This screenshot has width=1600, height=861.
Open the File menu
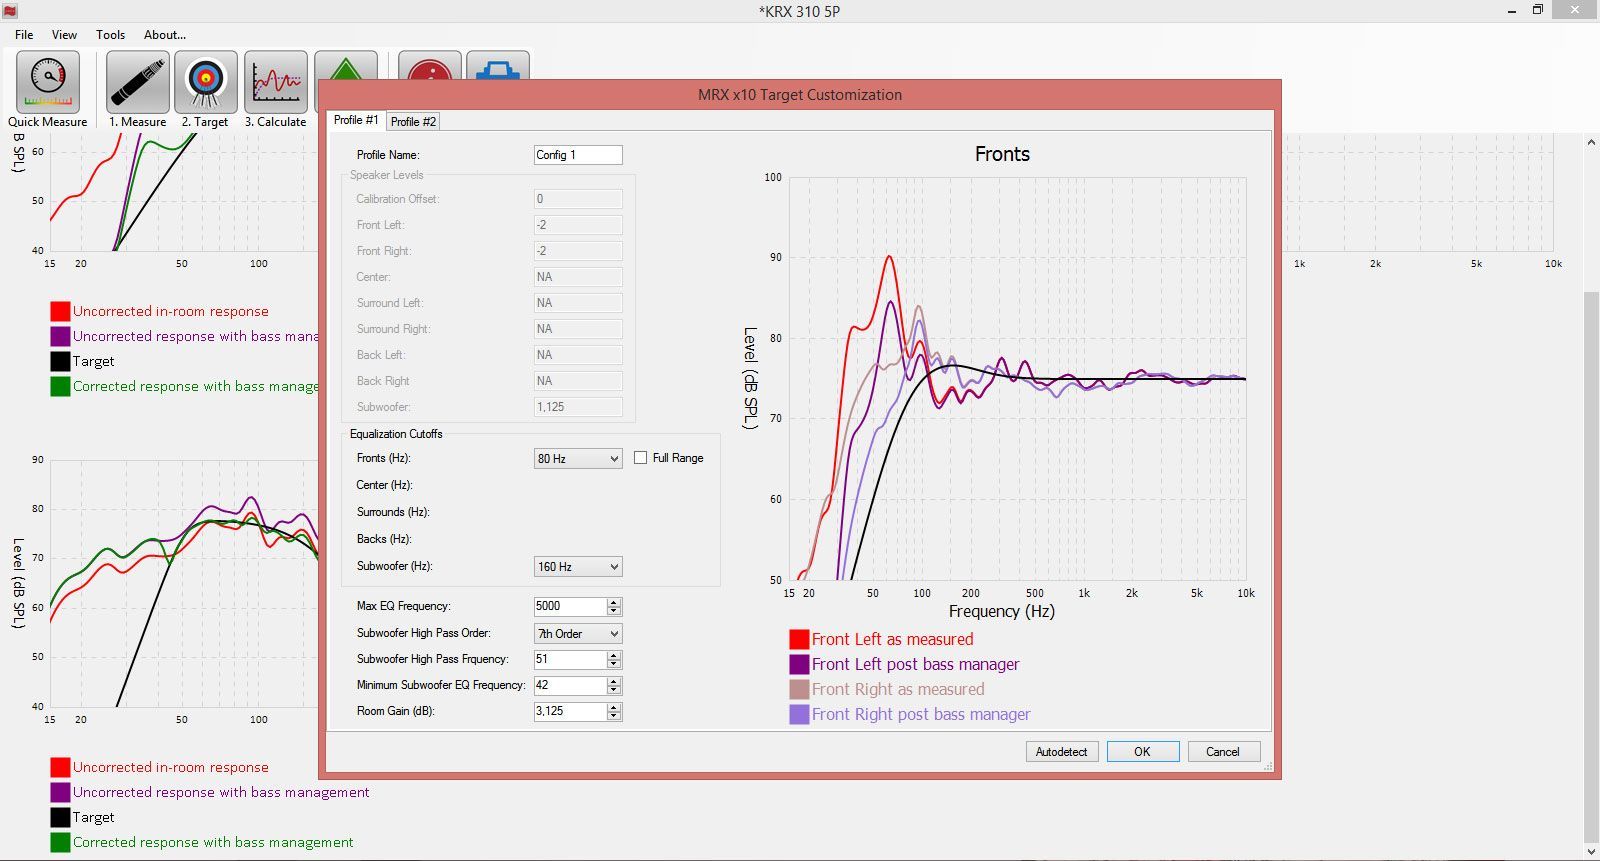pos(24,34)
